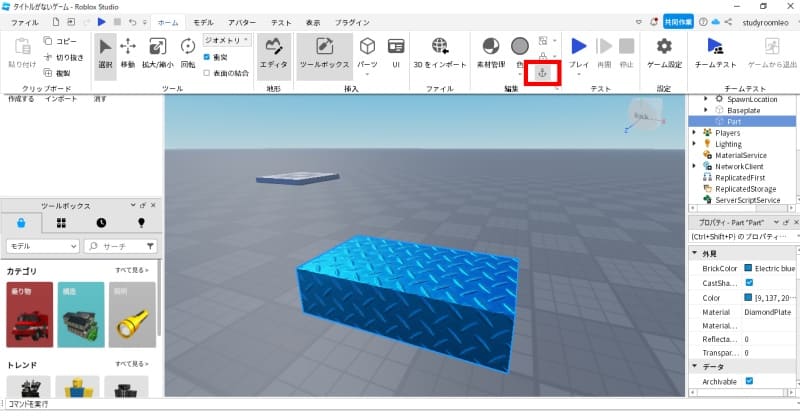Open Toolbox recent tab (clock icon)
The image size is (800, 418).
pyautogui.click(x=101, y=223)
